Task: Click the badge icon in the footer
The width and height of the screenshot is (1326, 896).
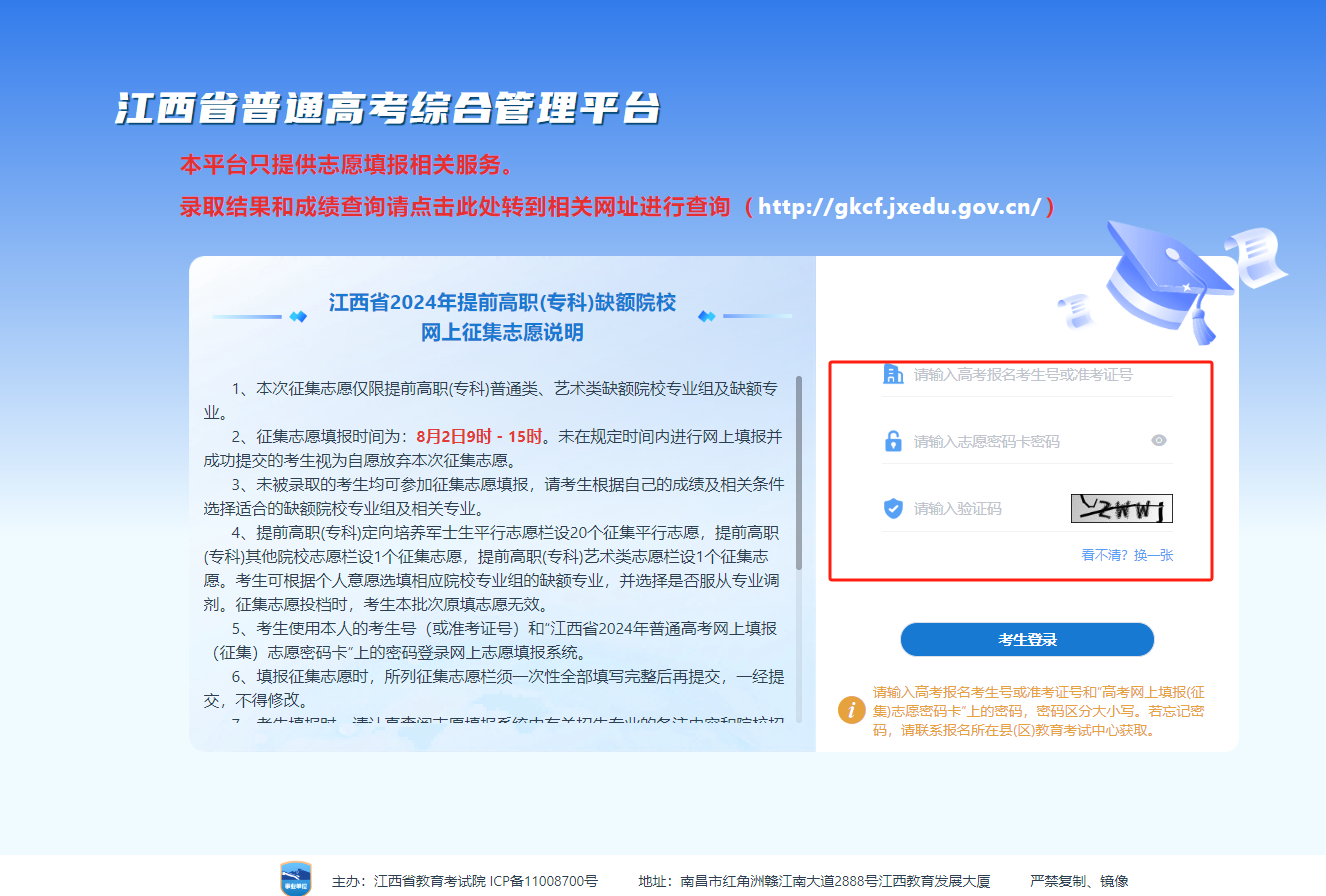Action: pyautogui.click(x=295, y=878)
